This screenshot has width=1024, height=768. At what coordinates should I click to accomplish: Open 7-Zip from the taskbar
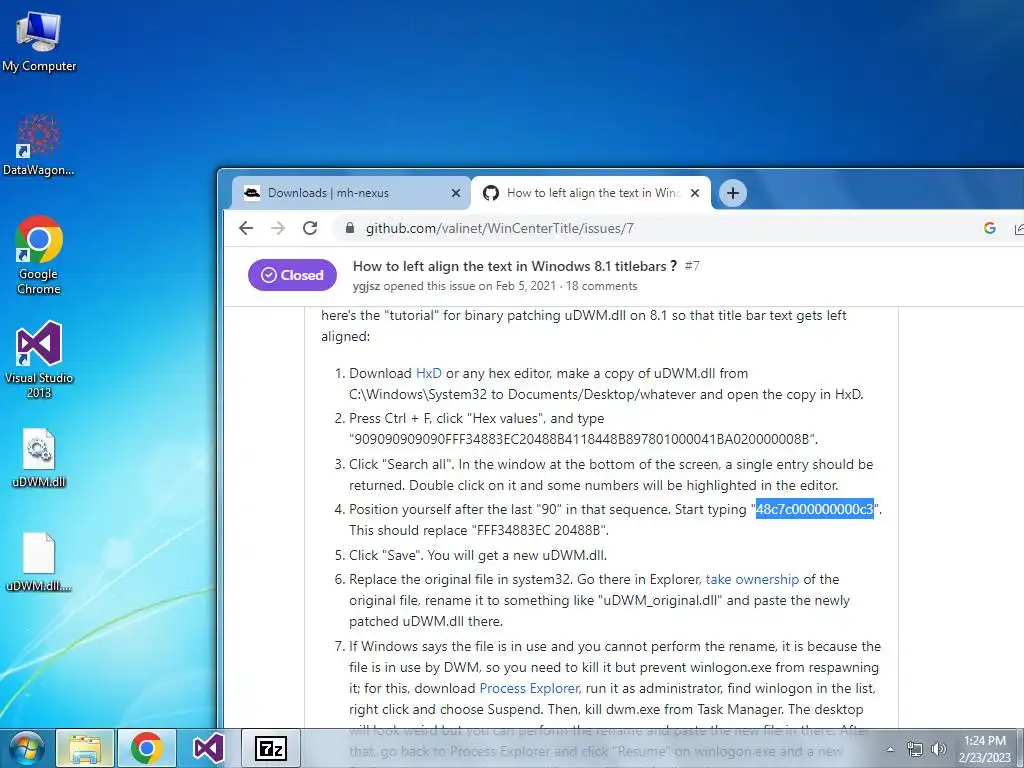coord(270,748)
